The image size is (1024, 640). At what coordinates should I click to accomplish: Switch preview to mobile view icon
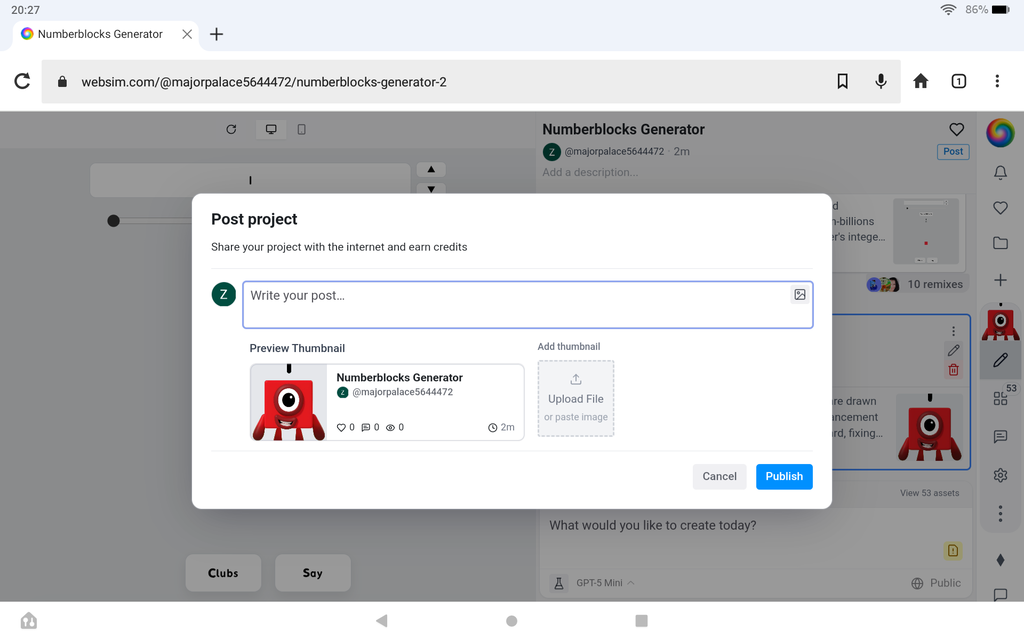point(301,129)
